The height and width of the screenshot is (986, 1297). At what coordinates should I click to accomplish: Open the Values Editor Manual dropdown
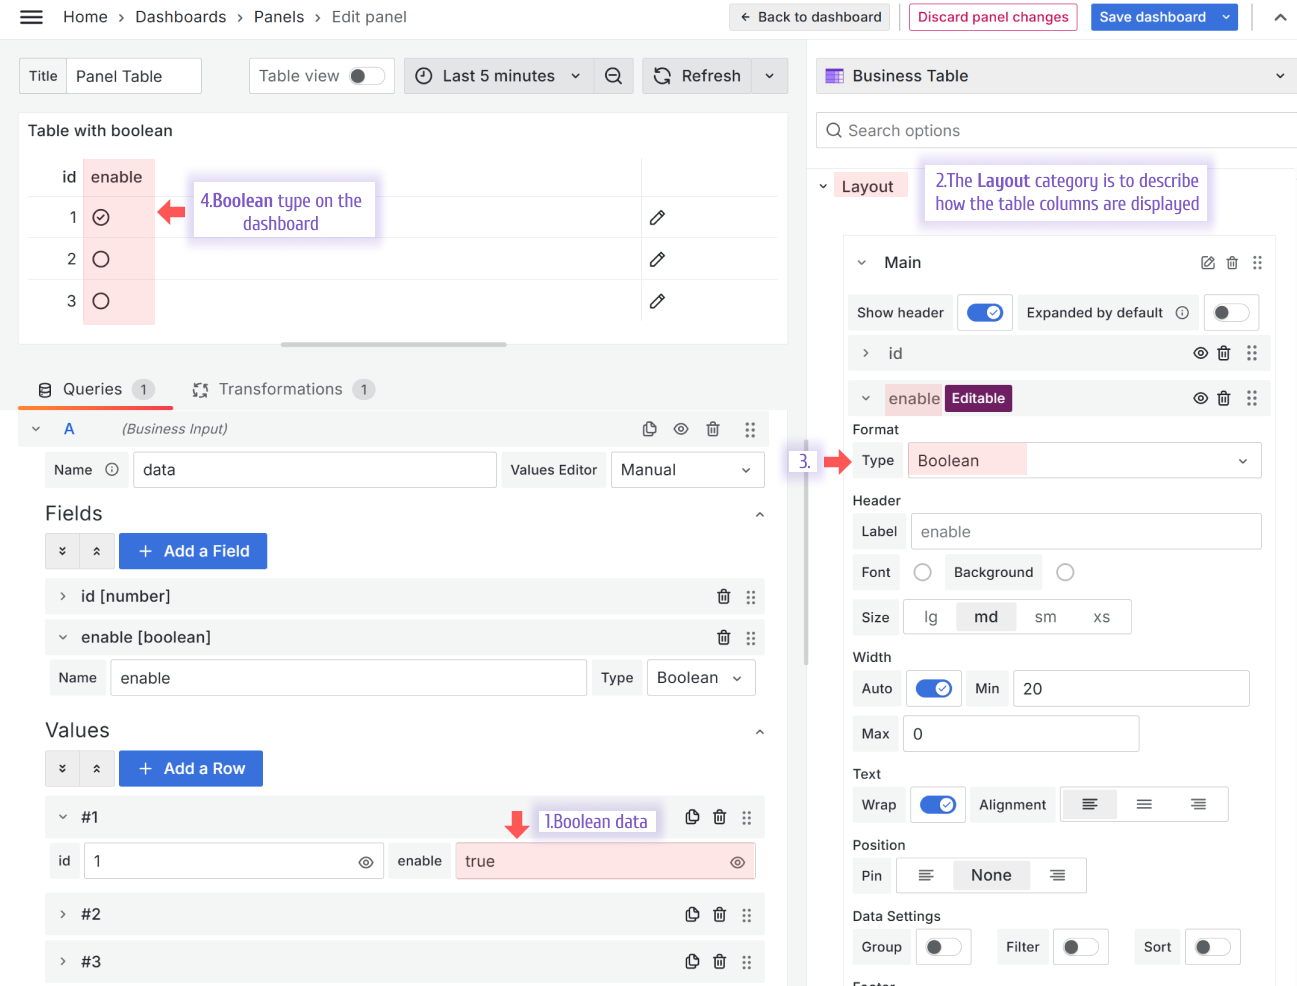point(687,470)
